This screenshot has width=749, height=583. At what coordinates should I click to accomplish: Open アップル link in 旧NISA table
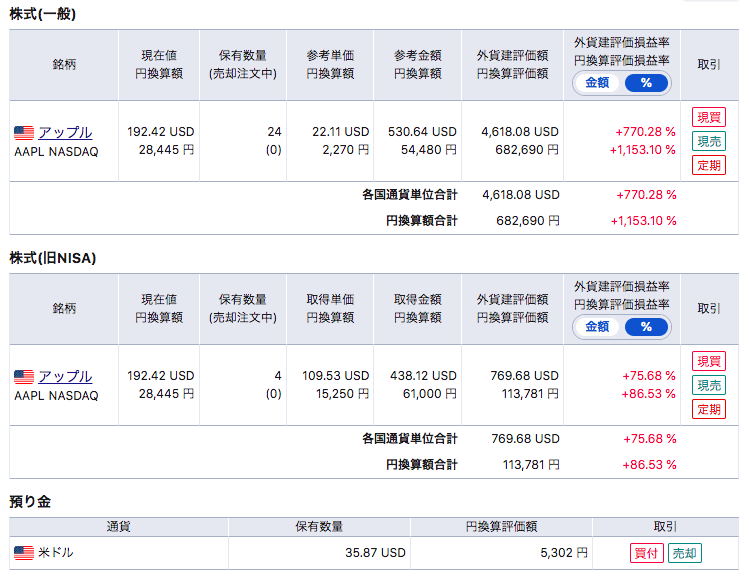tap(65, 377)
